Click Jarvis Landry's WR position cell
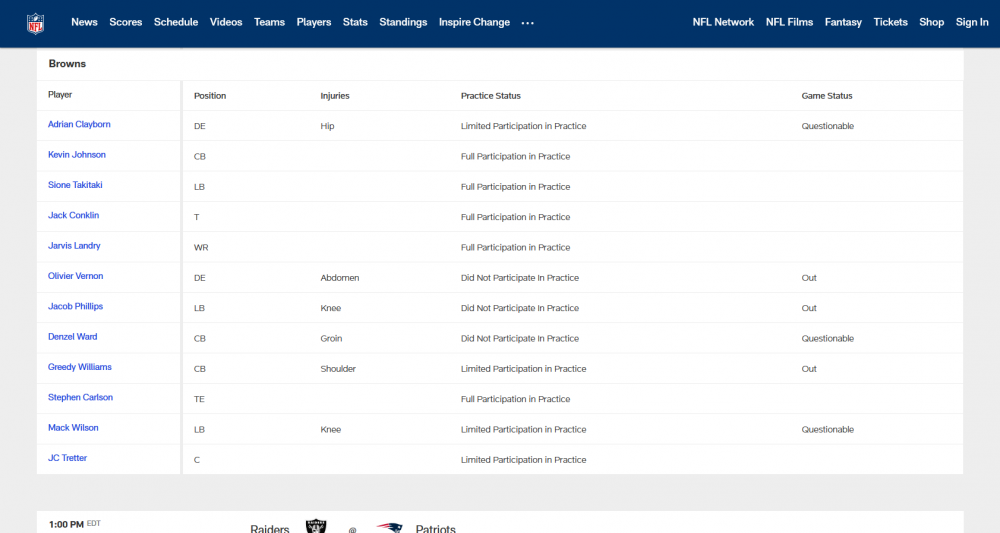This screenshot has width=1000, height=533. (x=201, y=247)
